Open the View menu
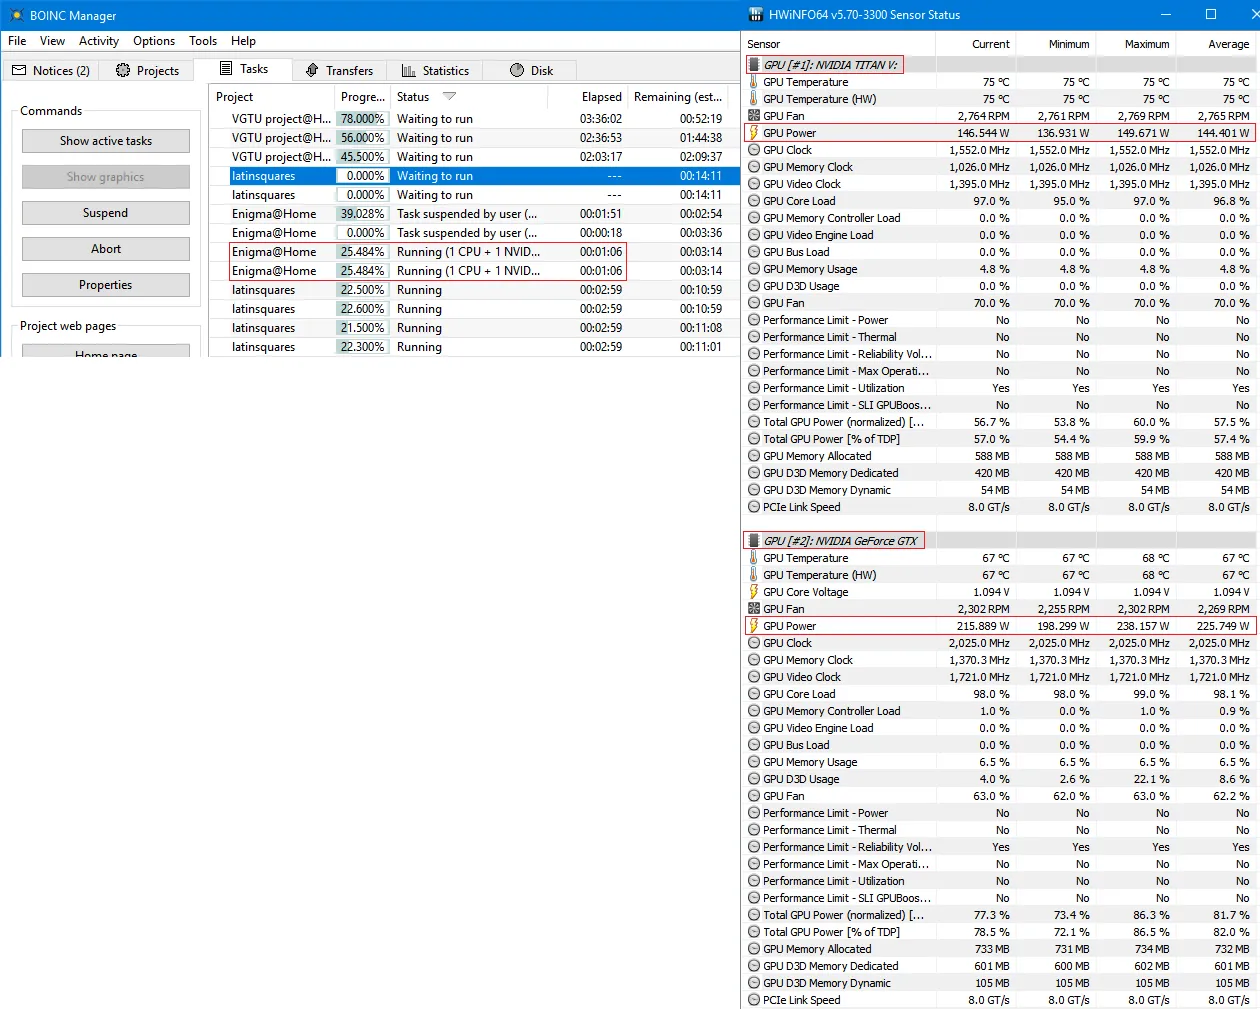The height and width of the screenshot is (1009, 1260). [x=52, y=41]
